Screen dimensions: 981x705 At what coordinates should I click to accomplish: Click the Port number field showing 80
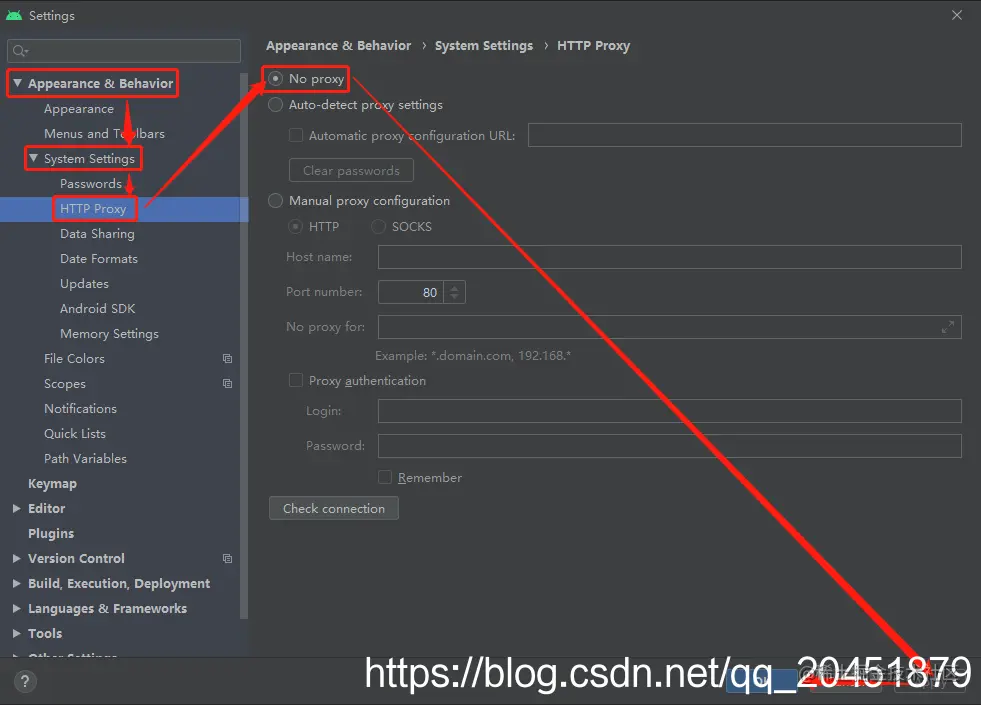(410, 292)
